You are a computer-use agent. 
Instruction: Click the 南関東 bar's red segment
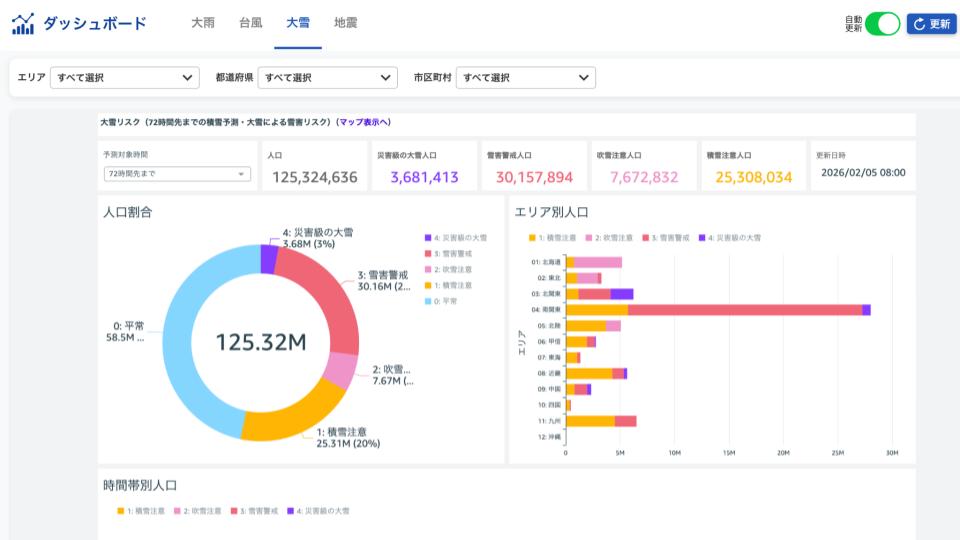tap(744, 310)
